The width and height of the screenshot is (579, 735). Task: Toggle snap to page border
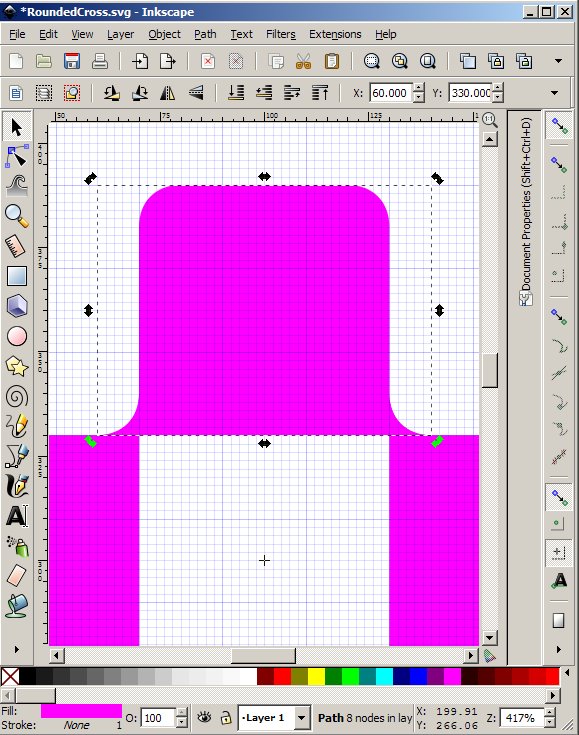click(559, 620)
